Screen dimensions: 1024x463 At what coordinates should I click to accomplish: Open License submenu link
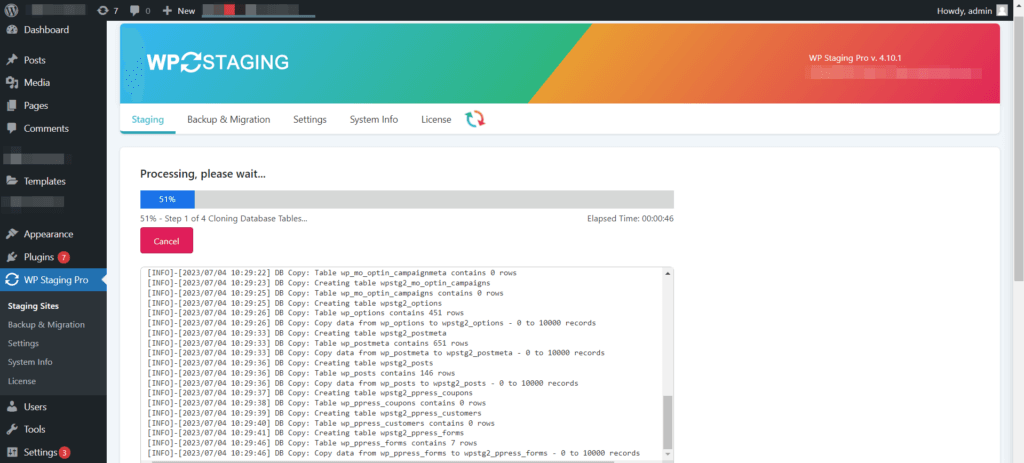coord(22,381)
